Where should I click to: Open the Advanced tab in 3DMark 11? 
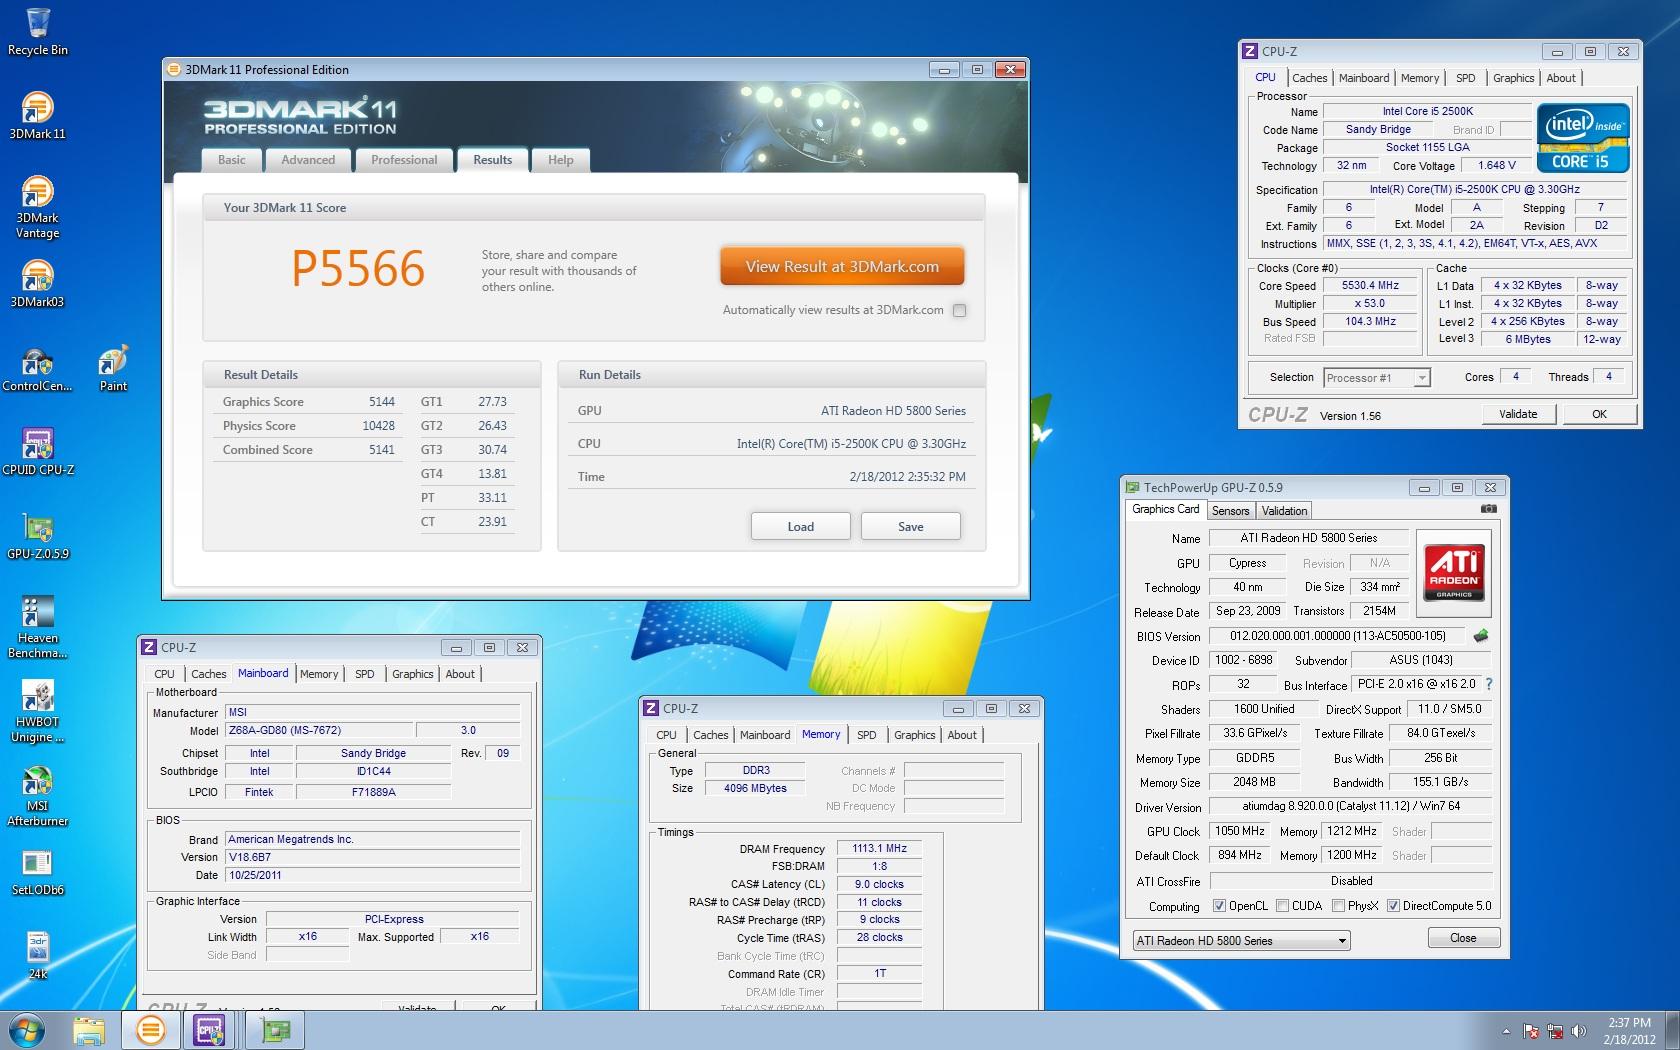[308, 160]
